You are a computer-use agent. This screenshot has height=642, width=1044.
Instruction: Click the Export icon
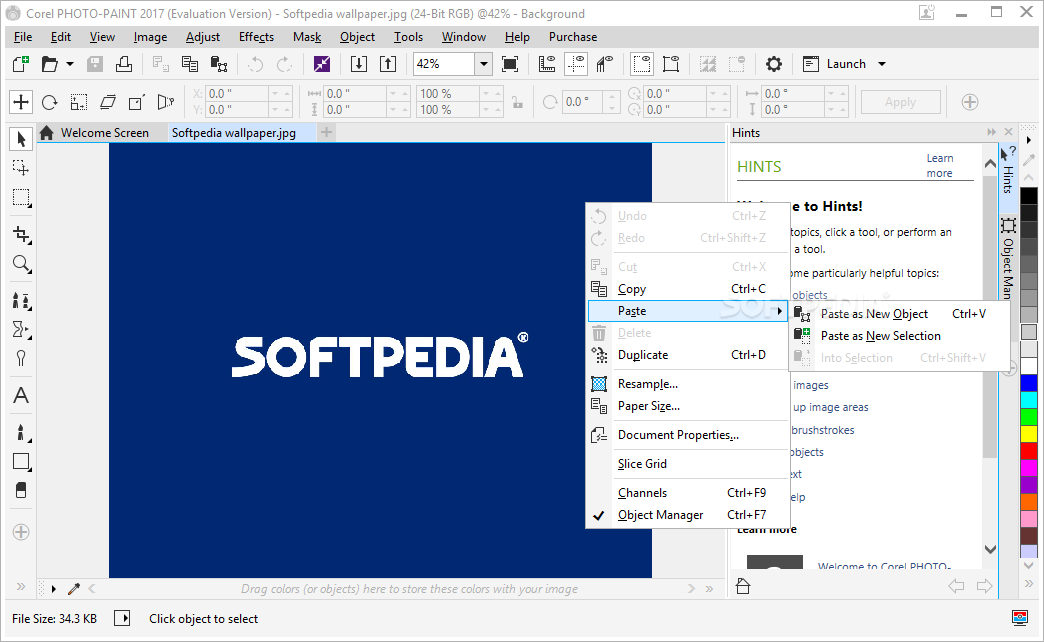click(x=388, y=64)
